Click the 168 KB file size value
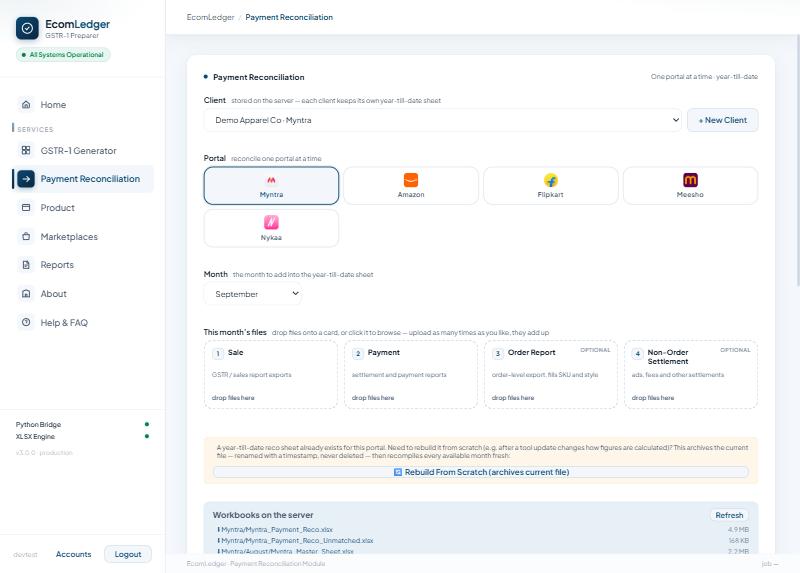Image resolution: width=800 pixels, height=573 pixels. 738,540
